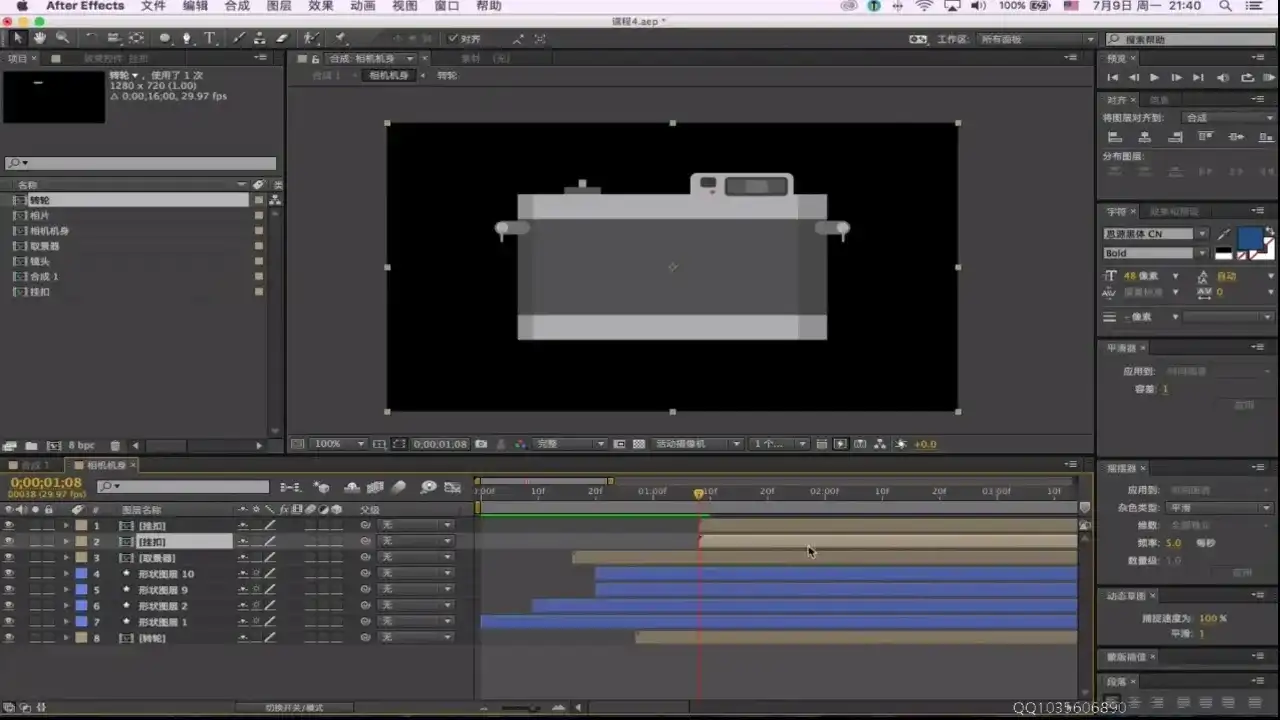1280x720 pixels.
Task: Click the 切换开关/模式 button
Action: (x=294, y=708)
